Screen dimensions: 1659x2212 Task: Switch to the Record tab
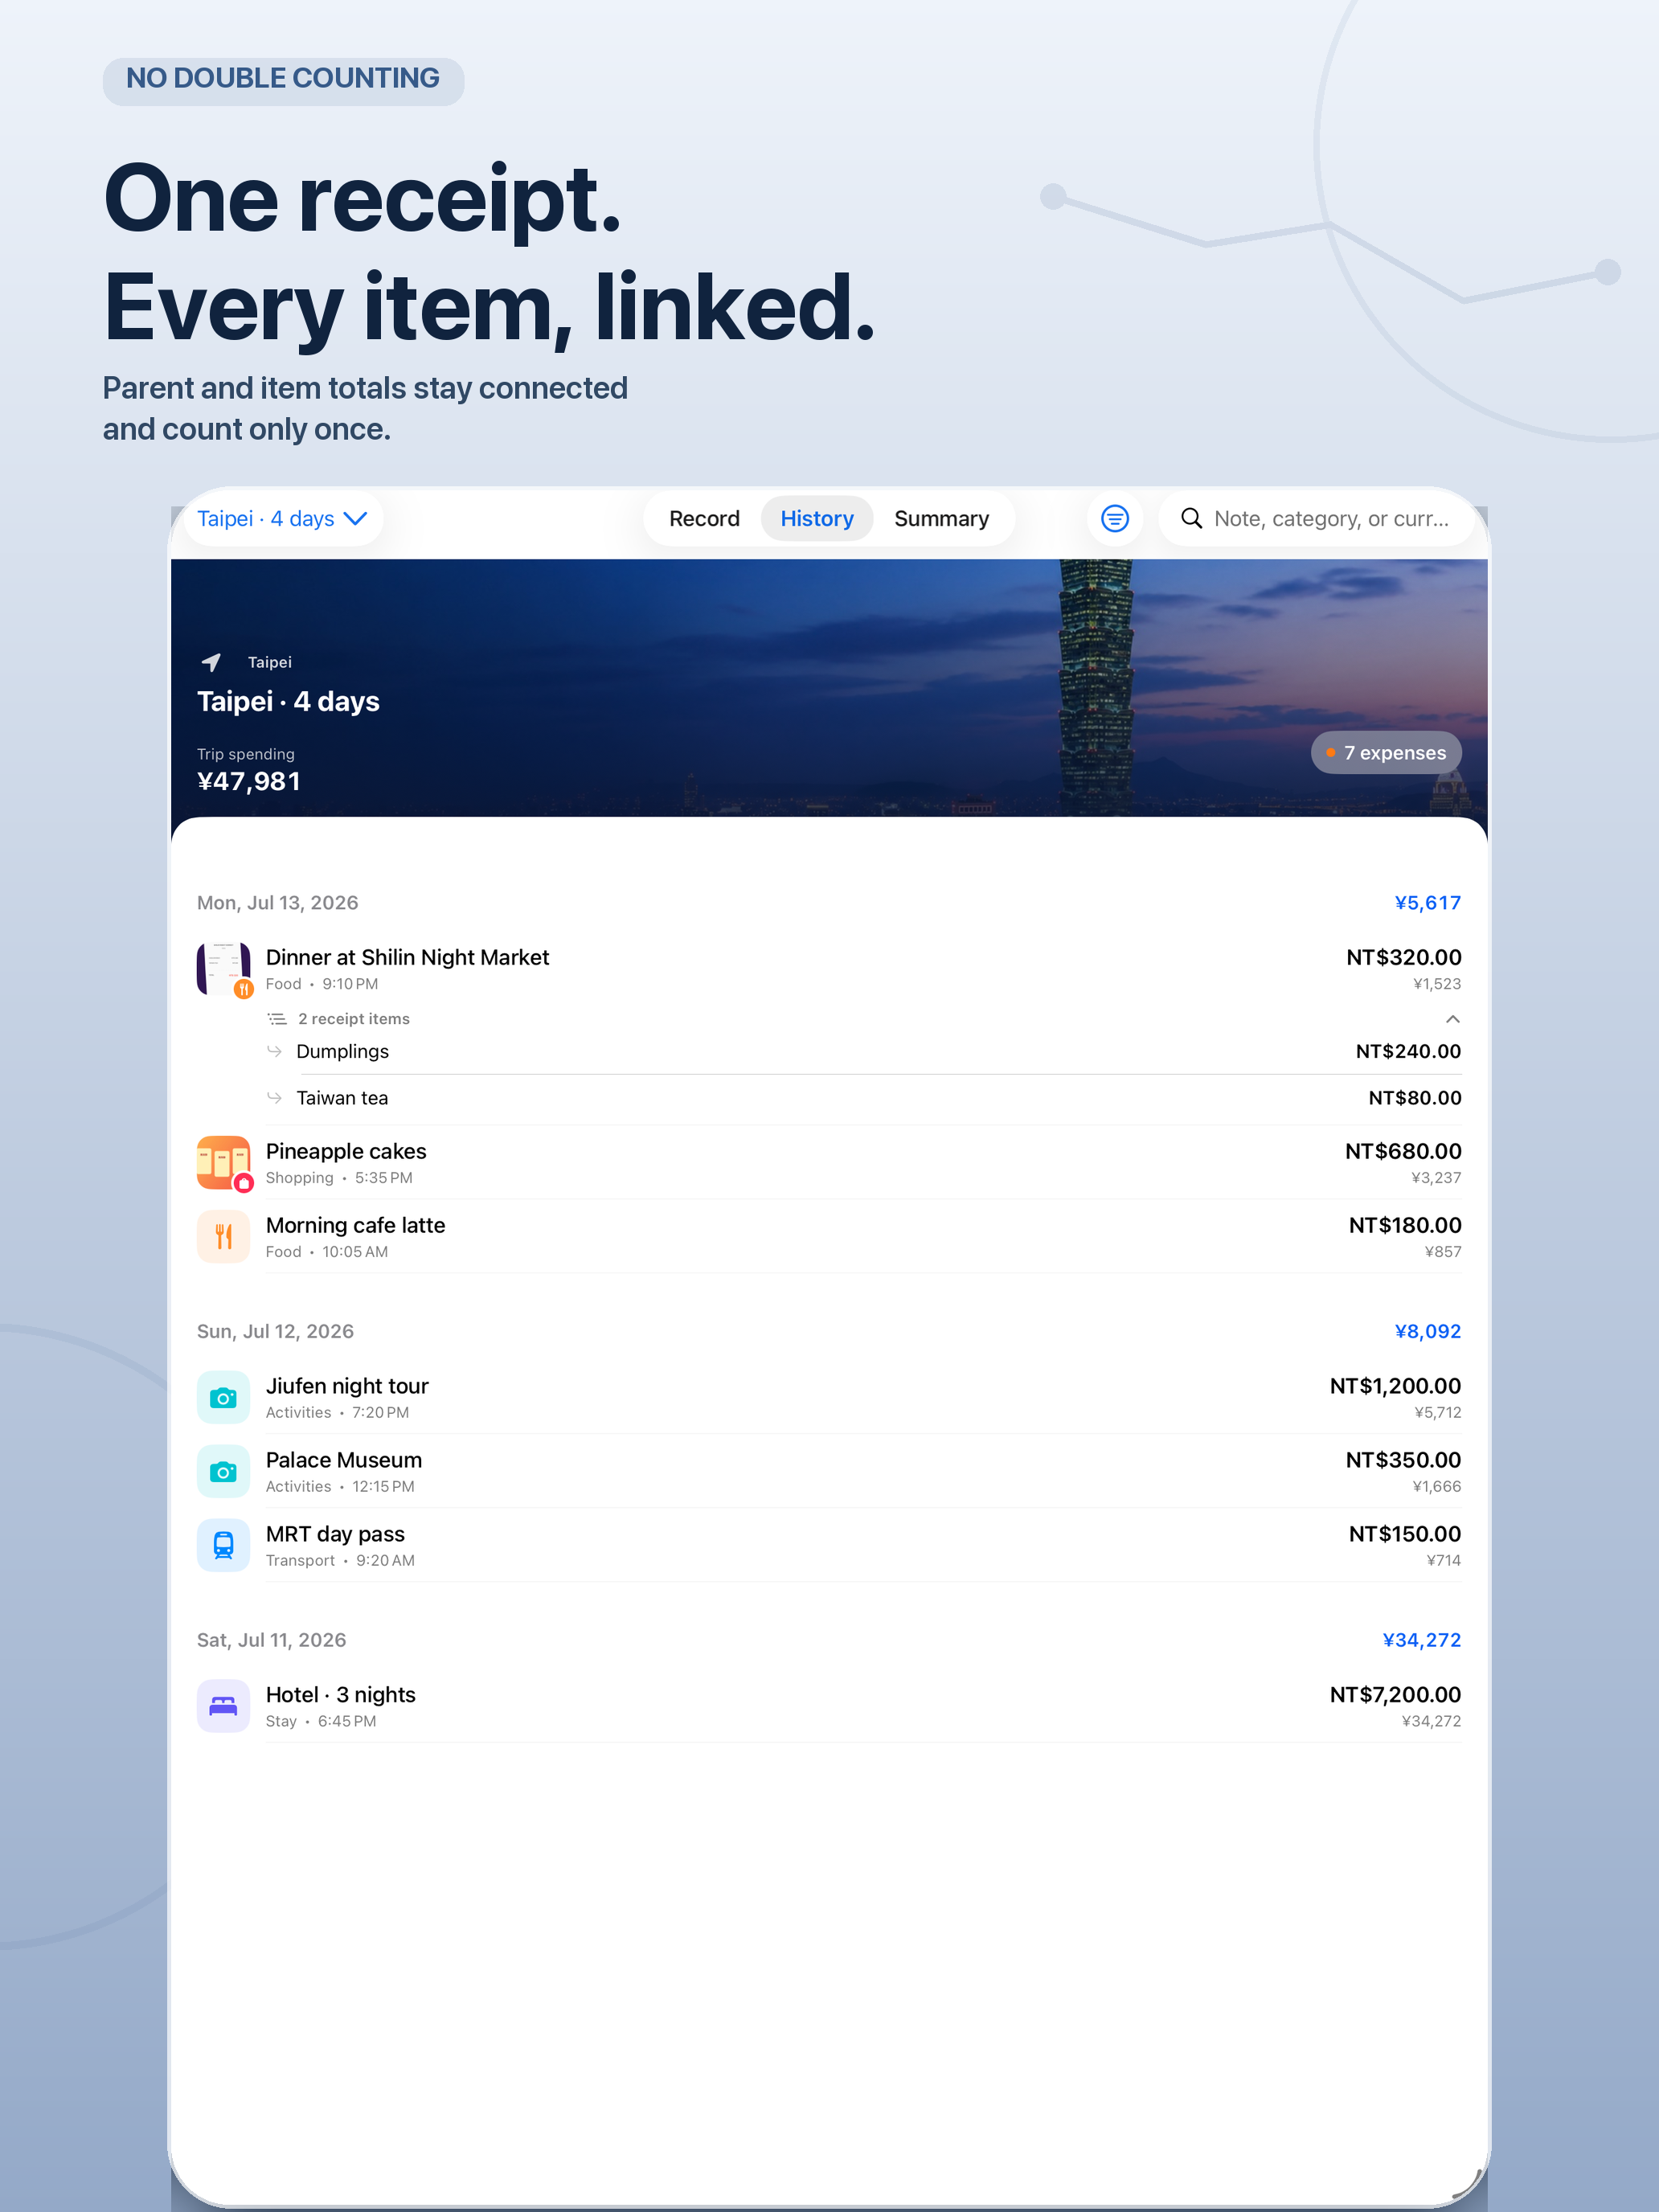point(704,518)
